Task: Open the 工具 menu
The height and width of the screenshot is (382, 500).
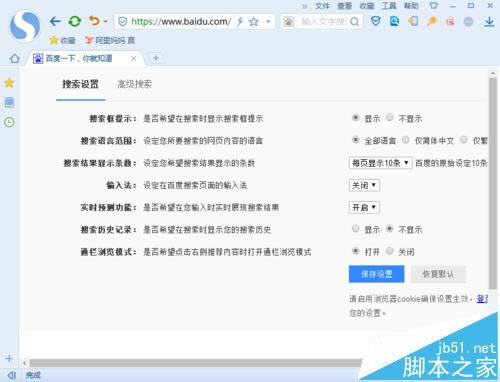Action: 389,6
